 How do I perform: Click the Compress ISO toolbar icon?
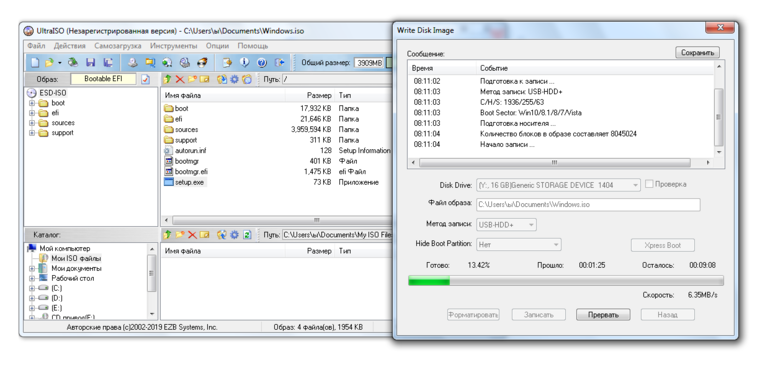tap(150, 63)
